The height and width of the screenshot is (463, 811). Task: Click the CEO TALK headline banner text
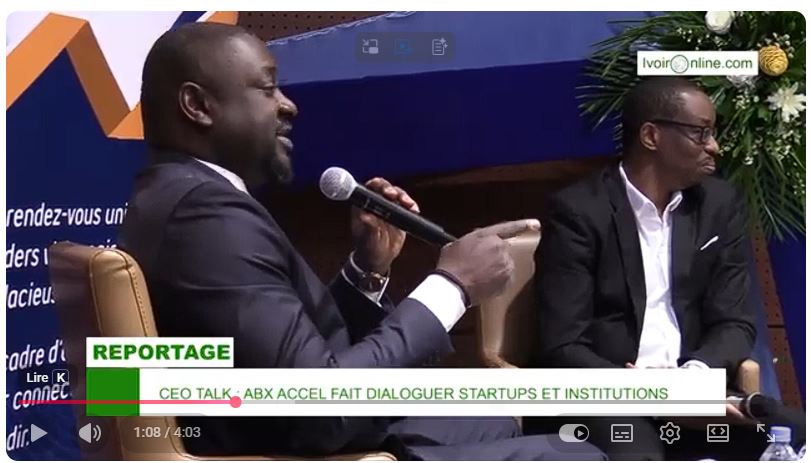pos(413,394)
